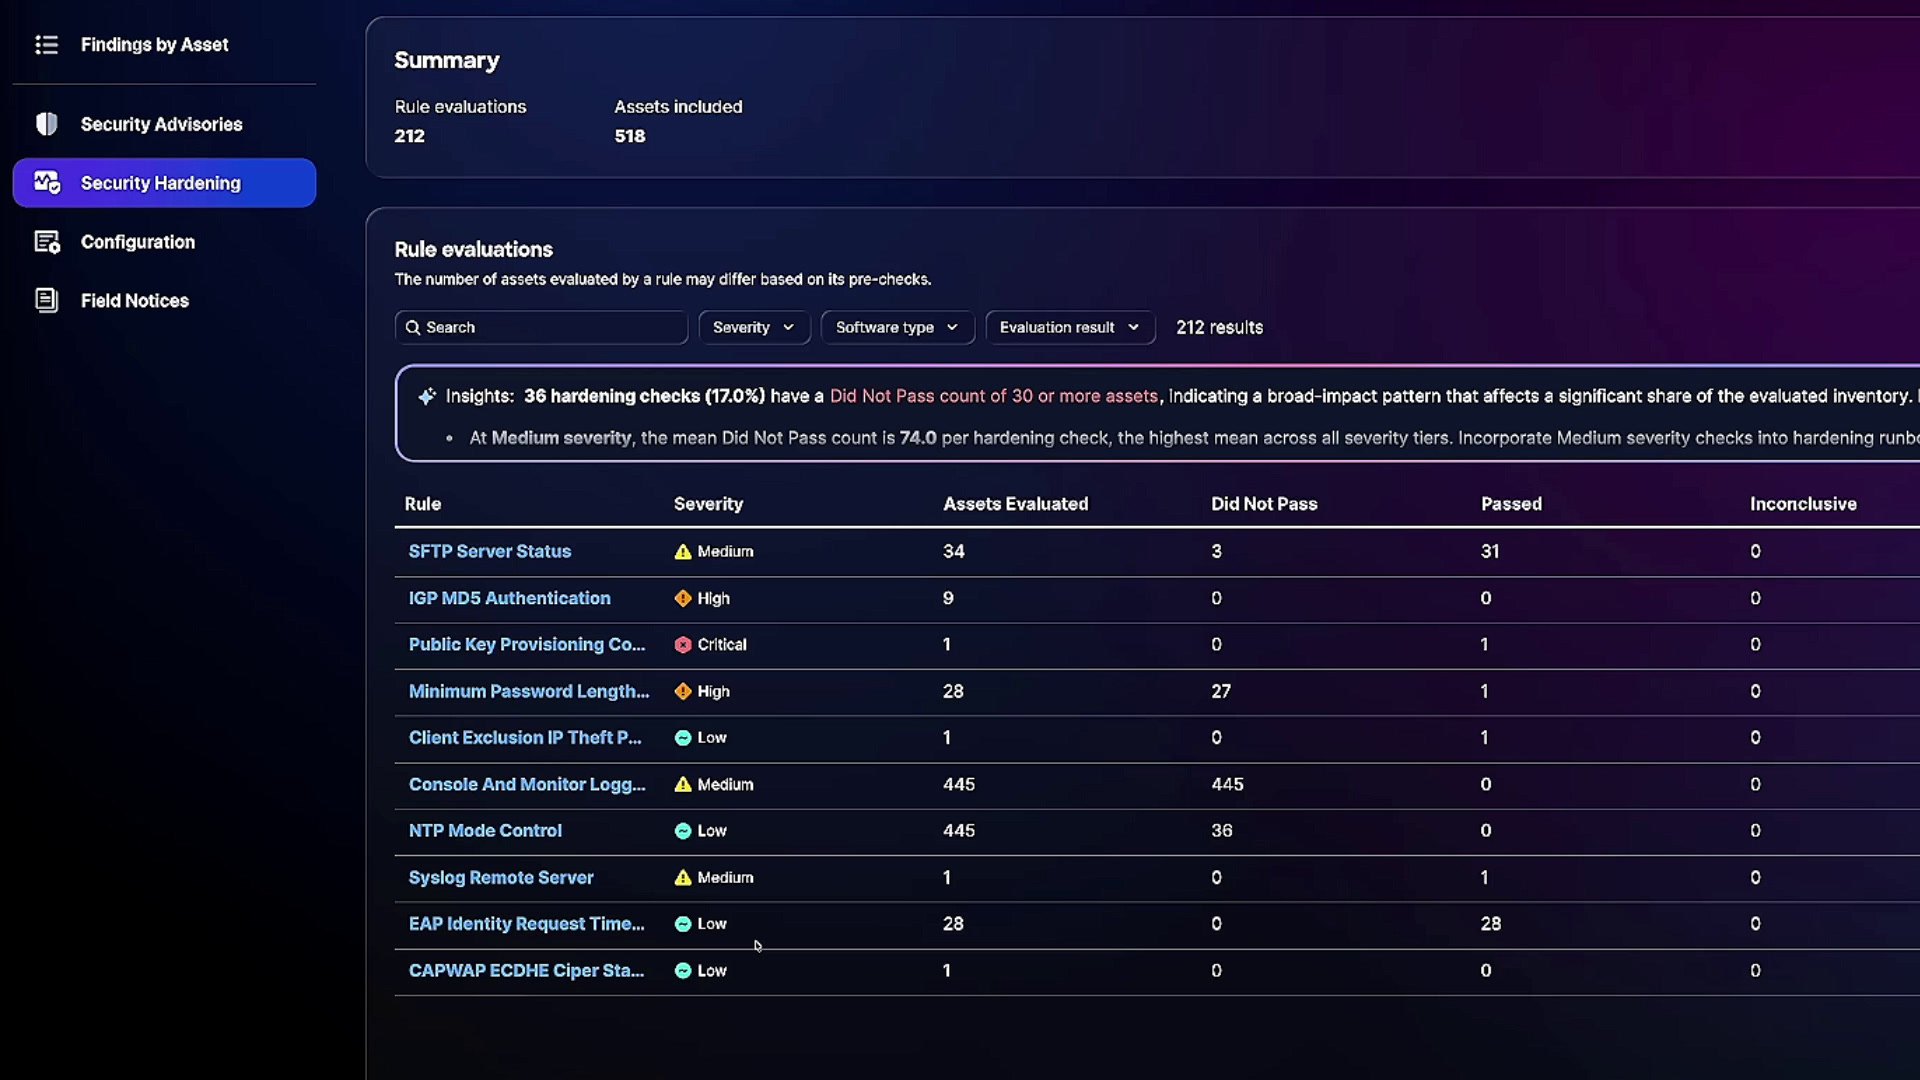This screenshot has height=1080, width=1920.
Task: Click the magnifier icon in Search box
Action: 413,328
